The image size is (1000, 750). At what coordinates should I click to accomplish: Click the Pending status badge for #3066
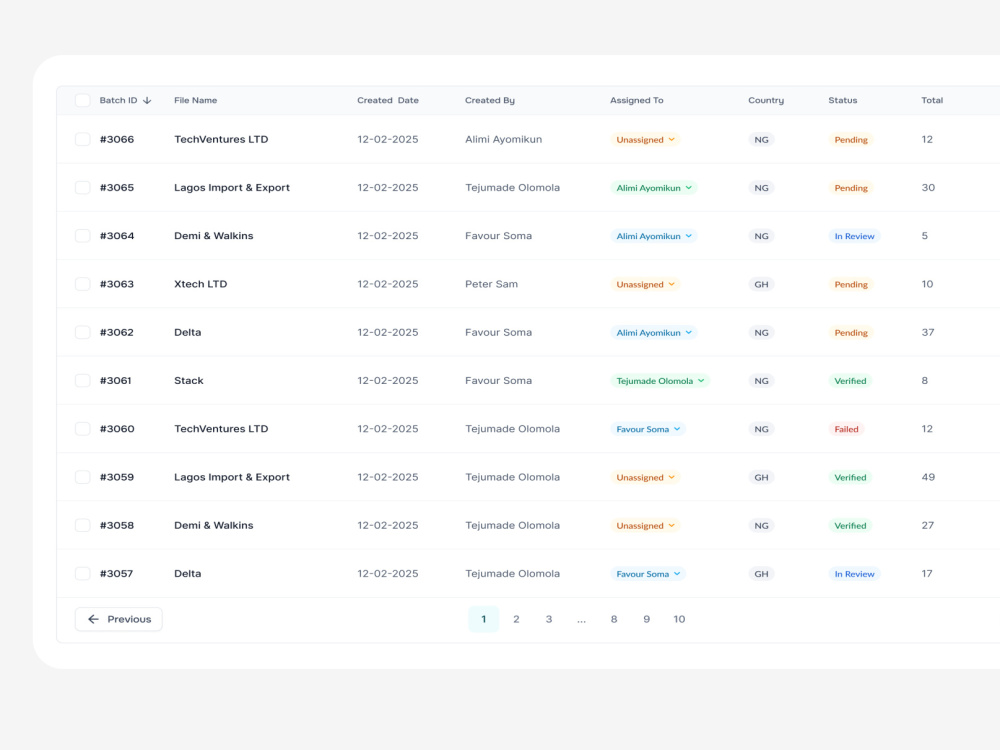coord(851,140)
